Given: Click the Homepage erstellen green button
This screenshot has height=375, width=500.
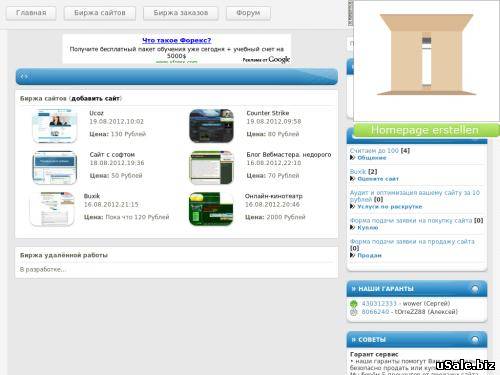Looking at the screenshot, I should [x=426, y=130].
